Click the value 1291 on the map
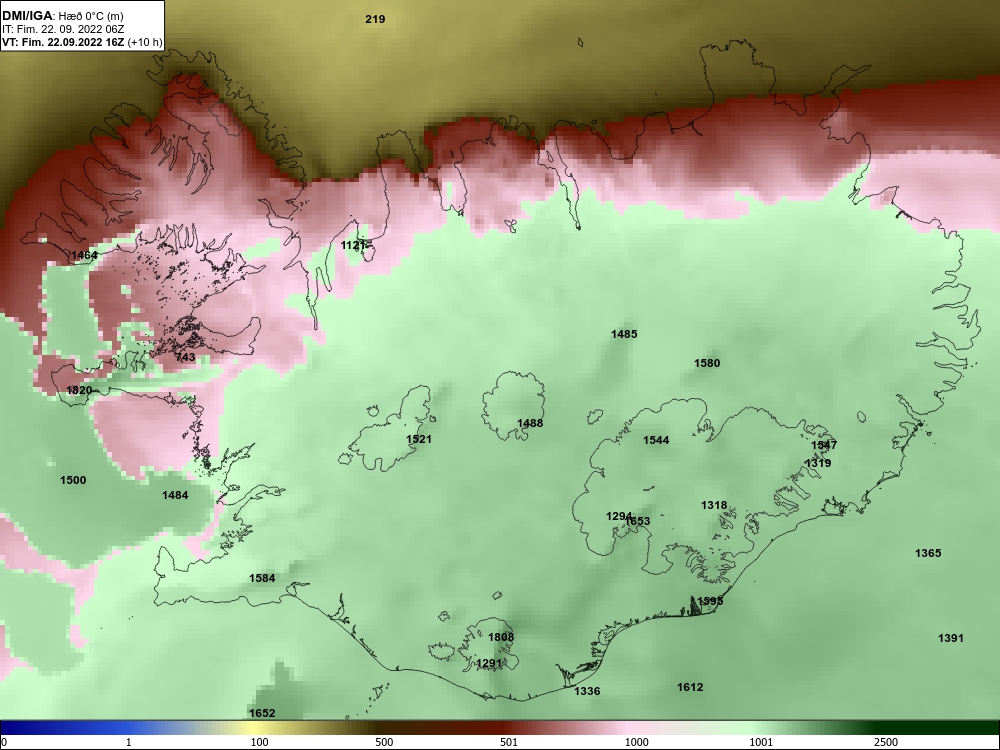Screen dimensions: 1000x750 [x=489, y=663]
